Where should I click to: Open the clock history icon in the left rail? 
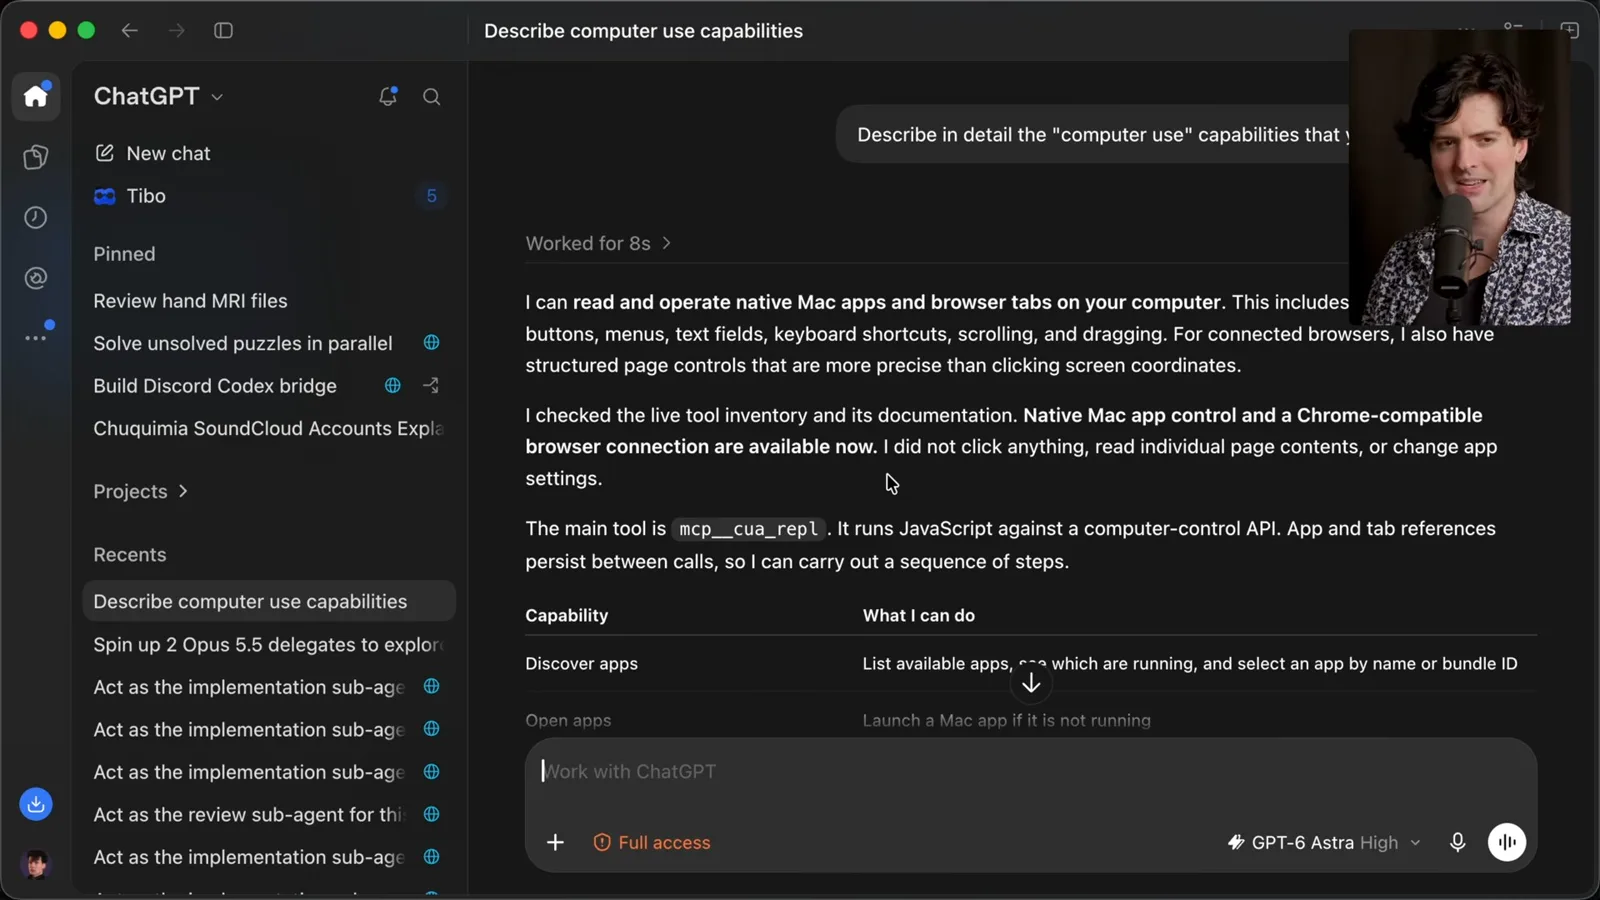coord(36,217)
